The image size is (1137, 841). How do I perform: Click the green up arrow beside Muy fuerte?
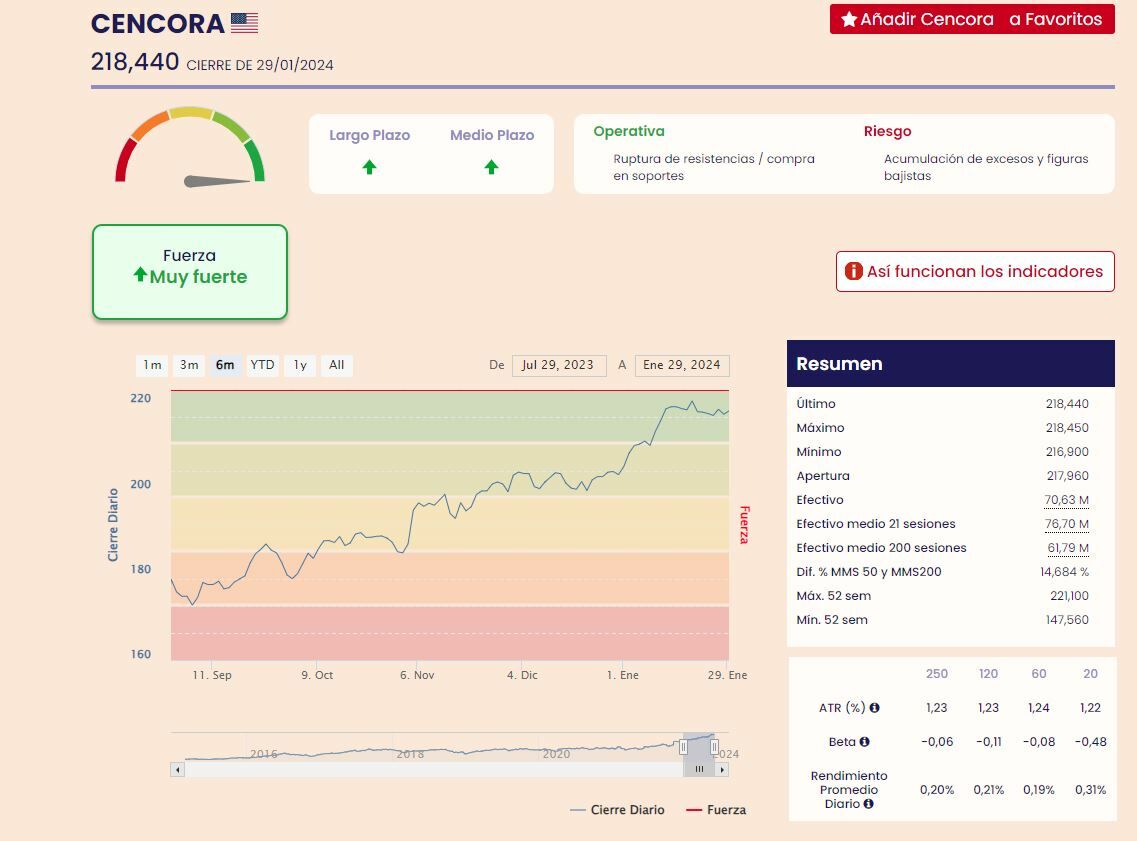click(141, 274)
